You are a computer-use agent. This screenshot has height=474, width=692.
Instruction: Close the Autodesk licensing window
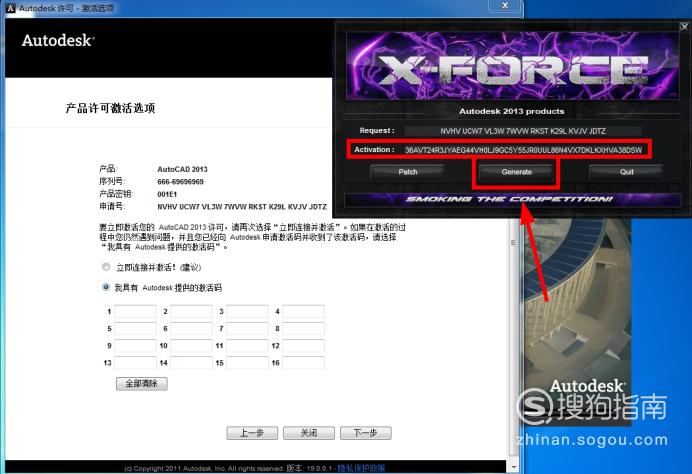click(505, 5)
